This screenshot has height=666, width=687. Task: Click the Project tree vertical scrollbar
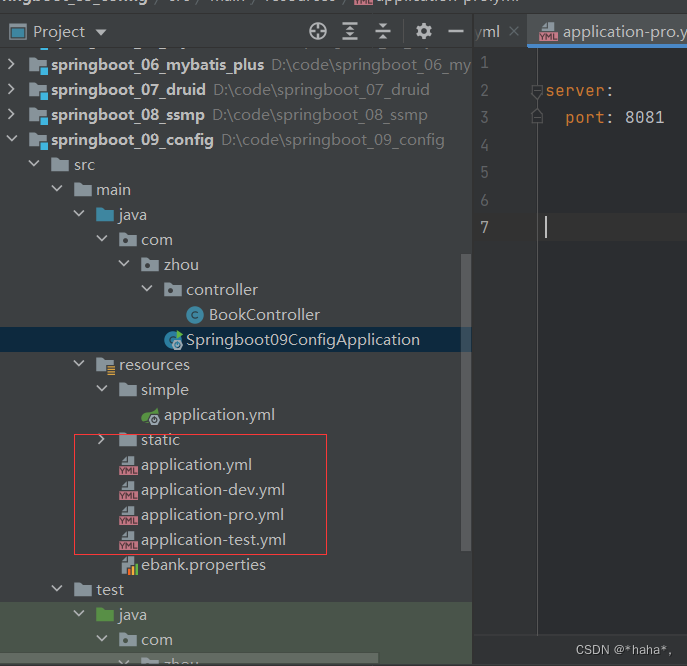[x=466, y=402]
